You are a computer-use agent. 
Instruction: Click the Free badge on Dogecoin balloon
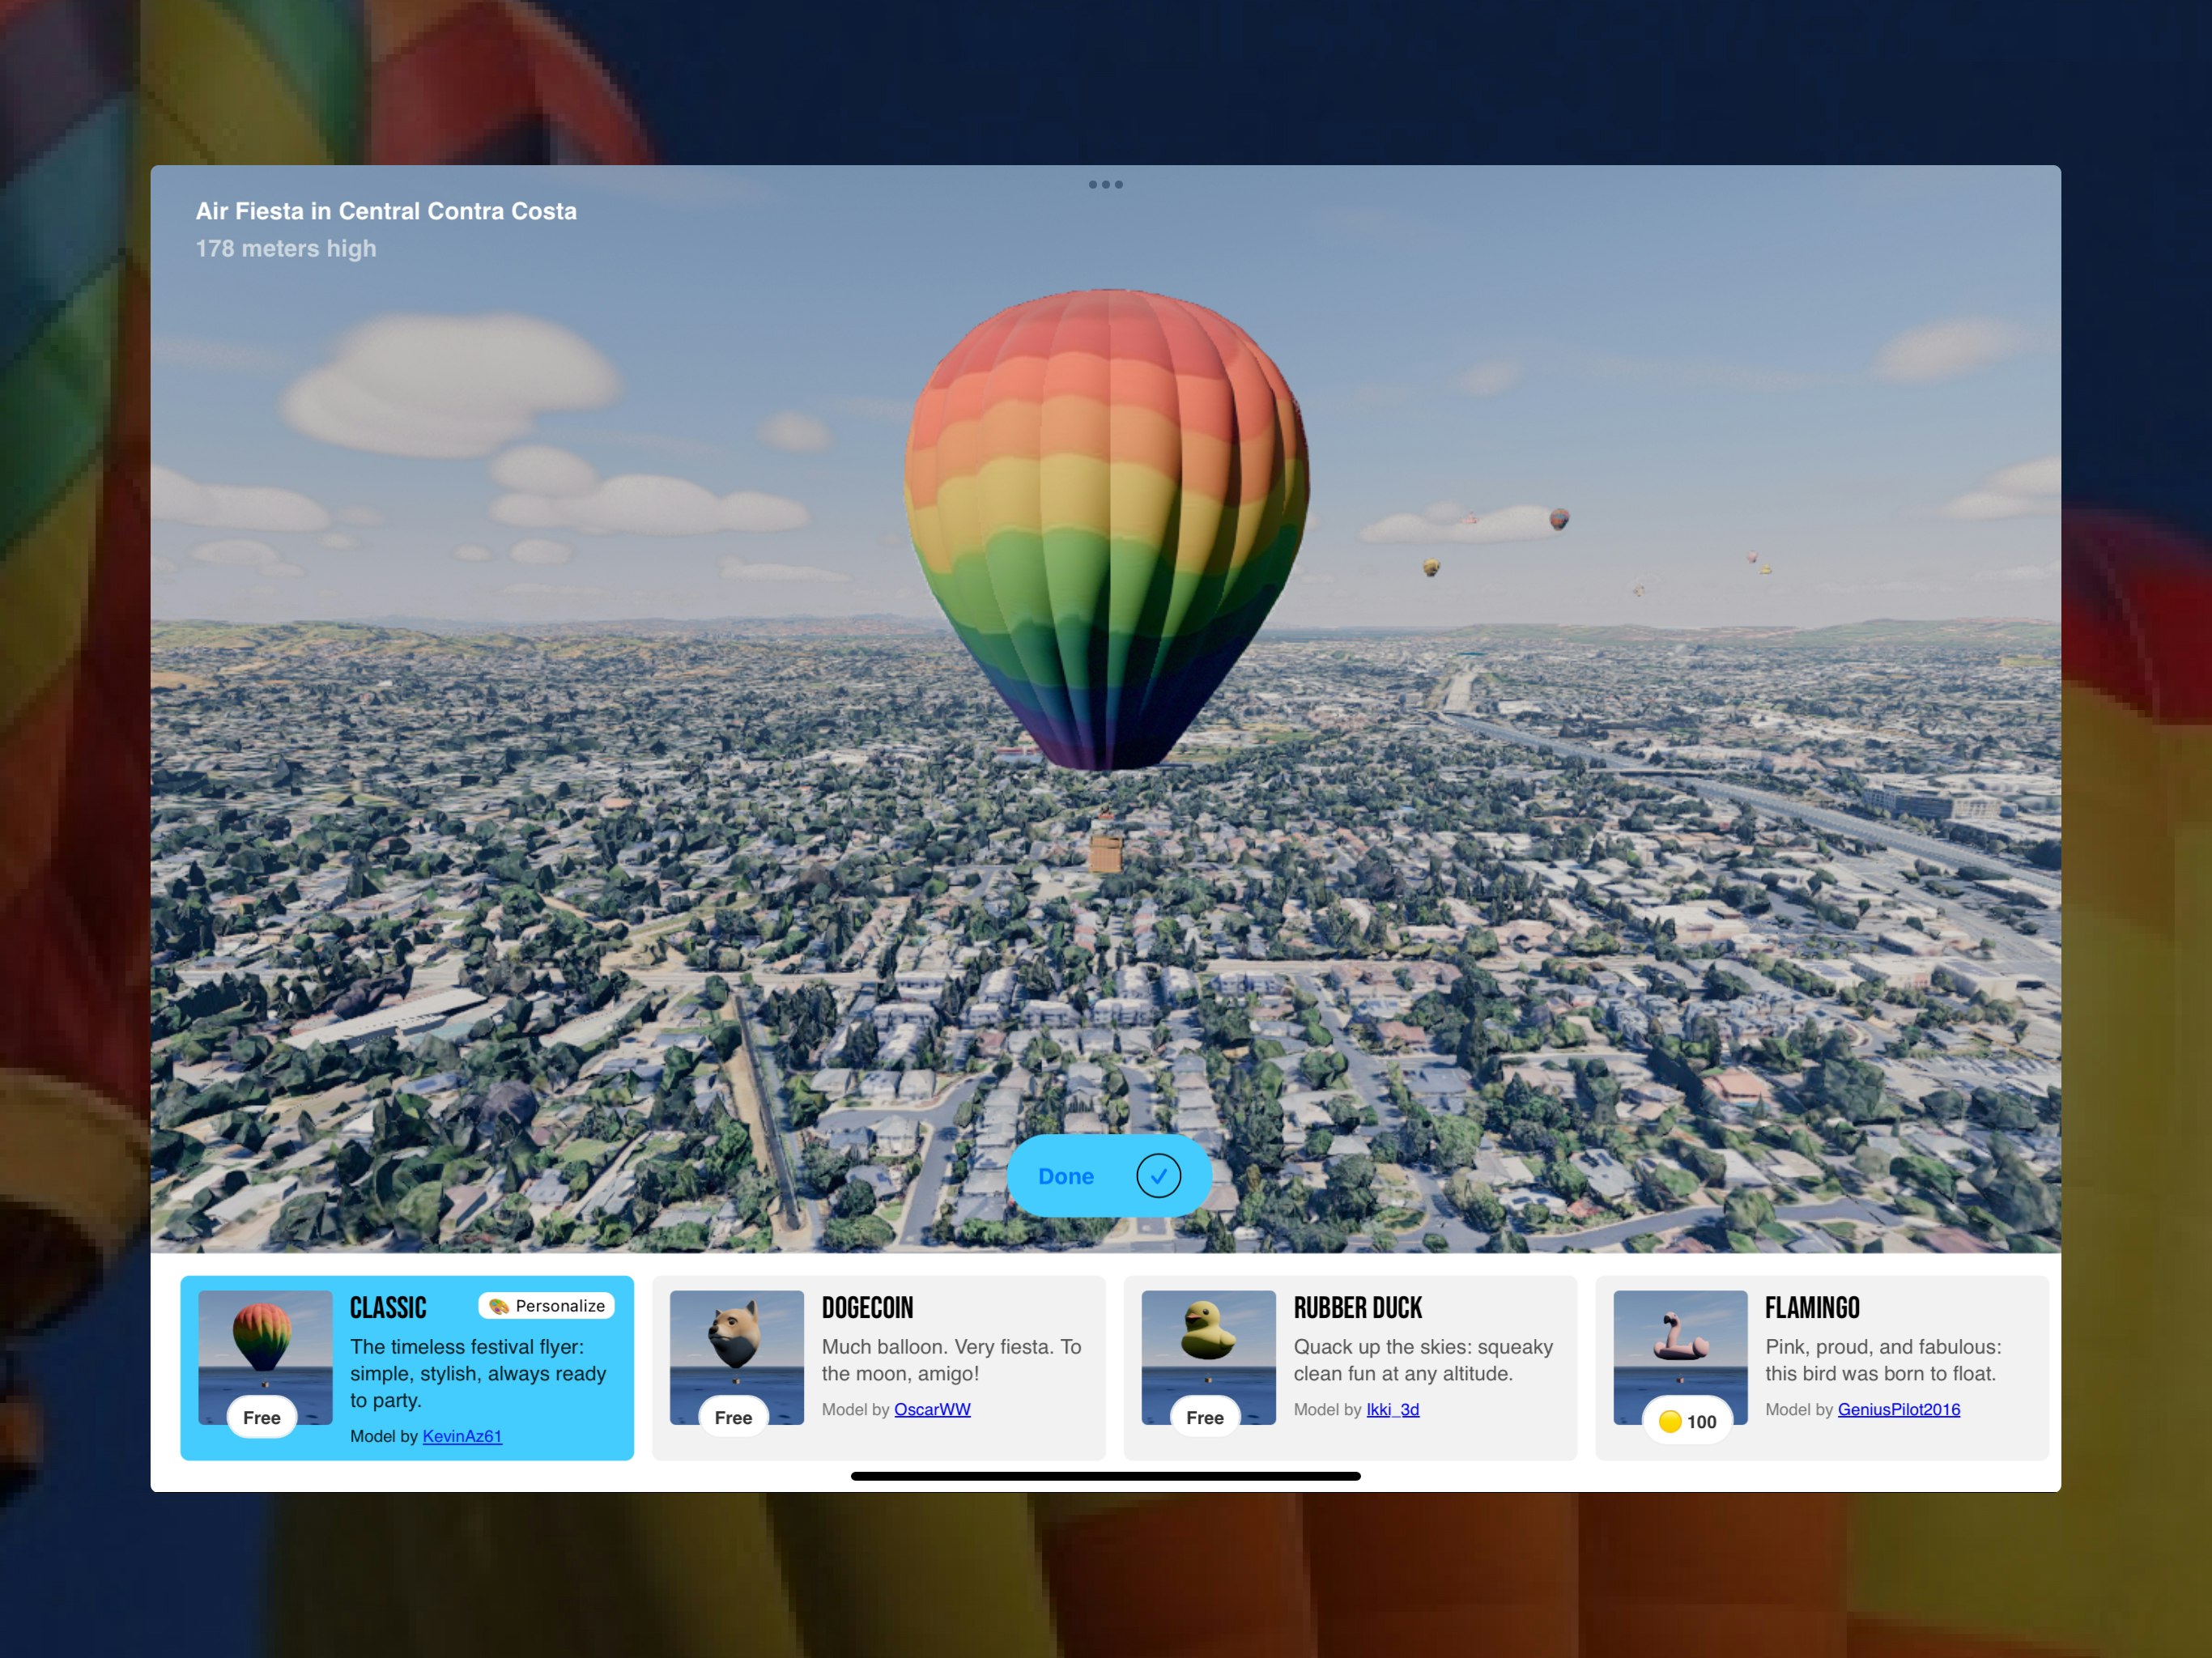coord(733,1417)
